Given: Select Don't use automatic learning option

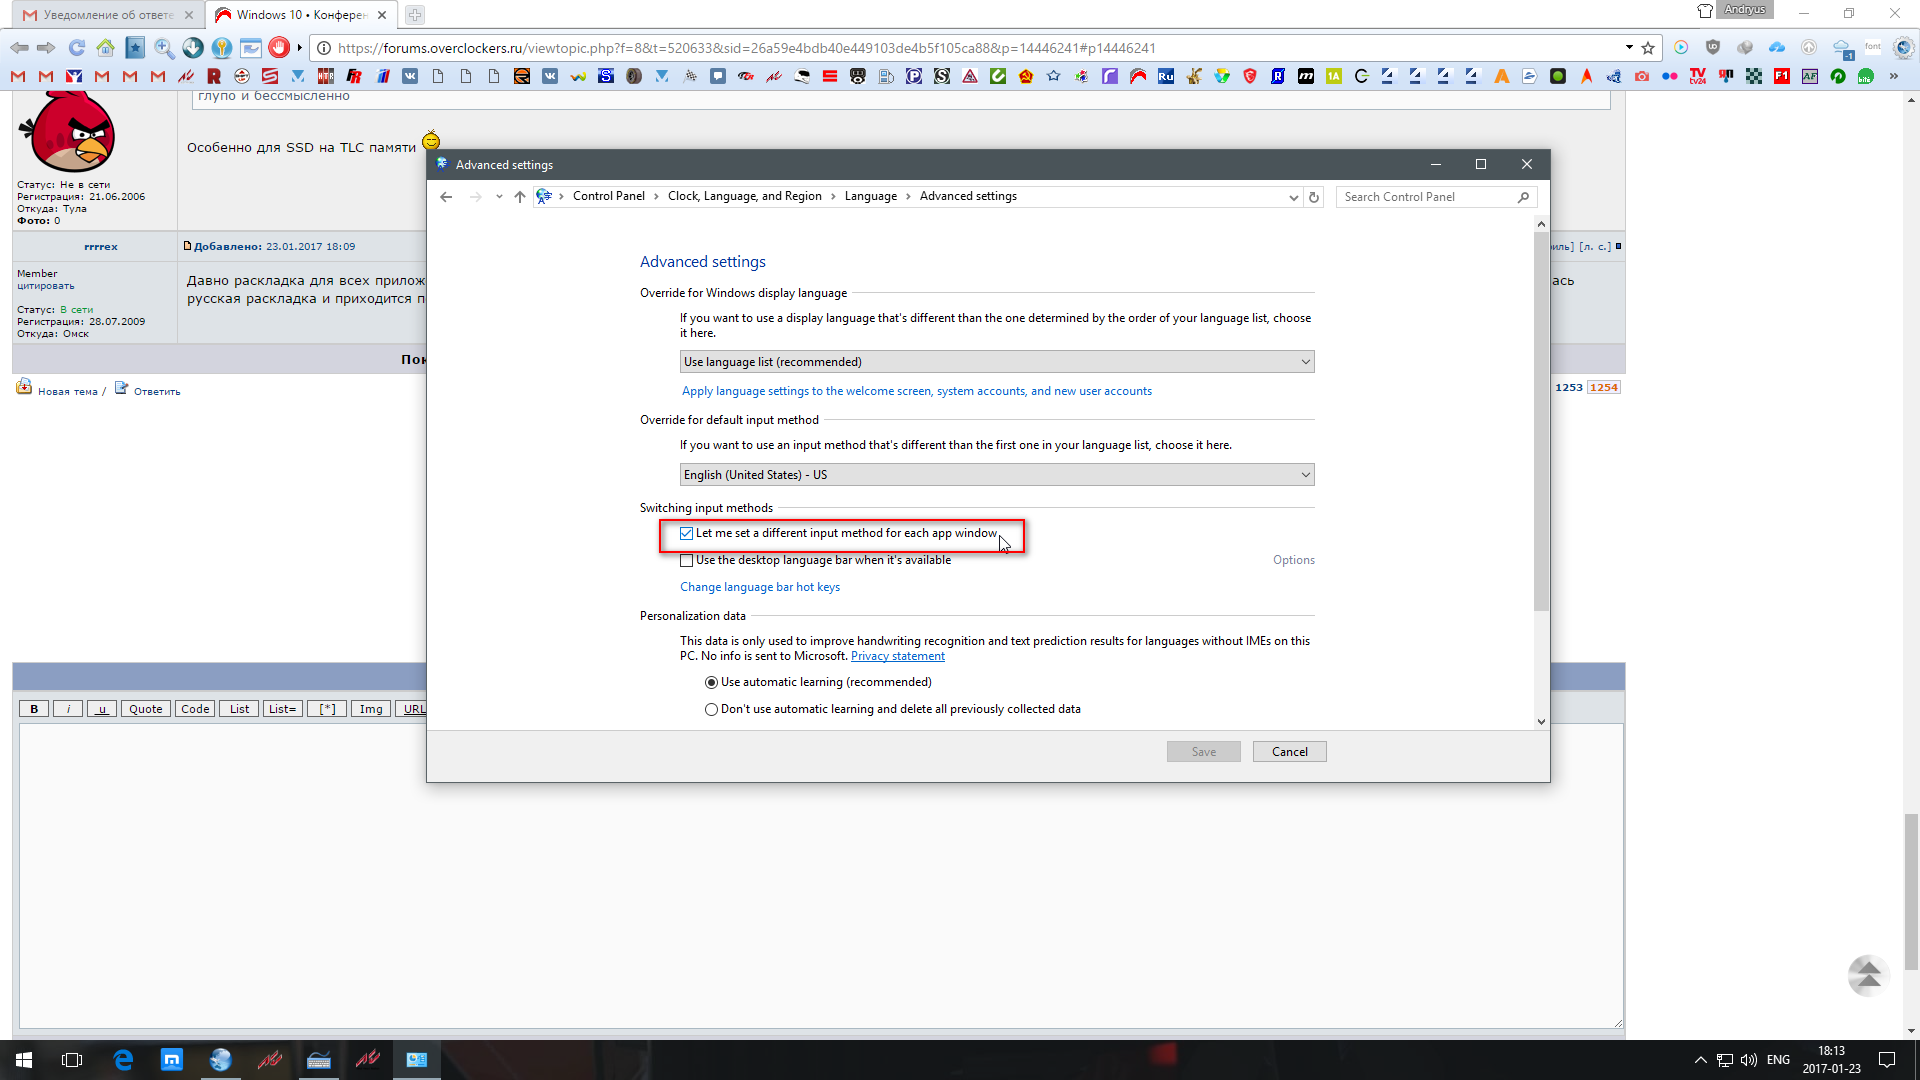Looking at the screenshot, I should tap(711, 710).
